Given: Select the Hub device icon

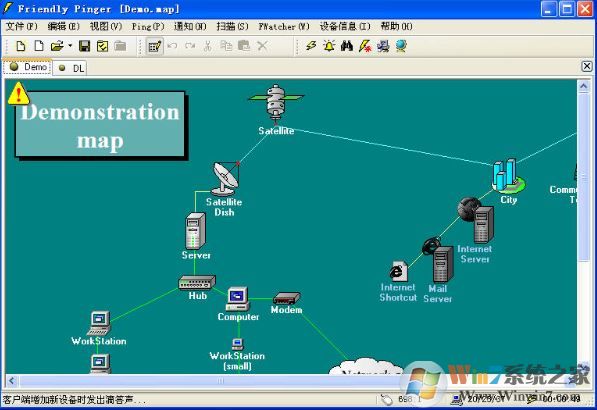Looking at the screenshot, I should pos(197,283).
